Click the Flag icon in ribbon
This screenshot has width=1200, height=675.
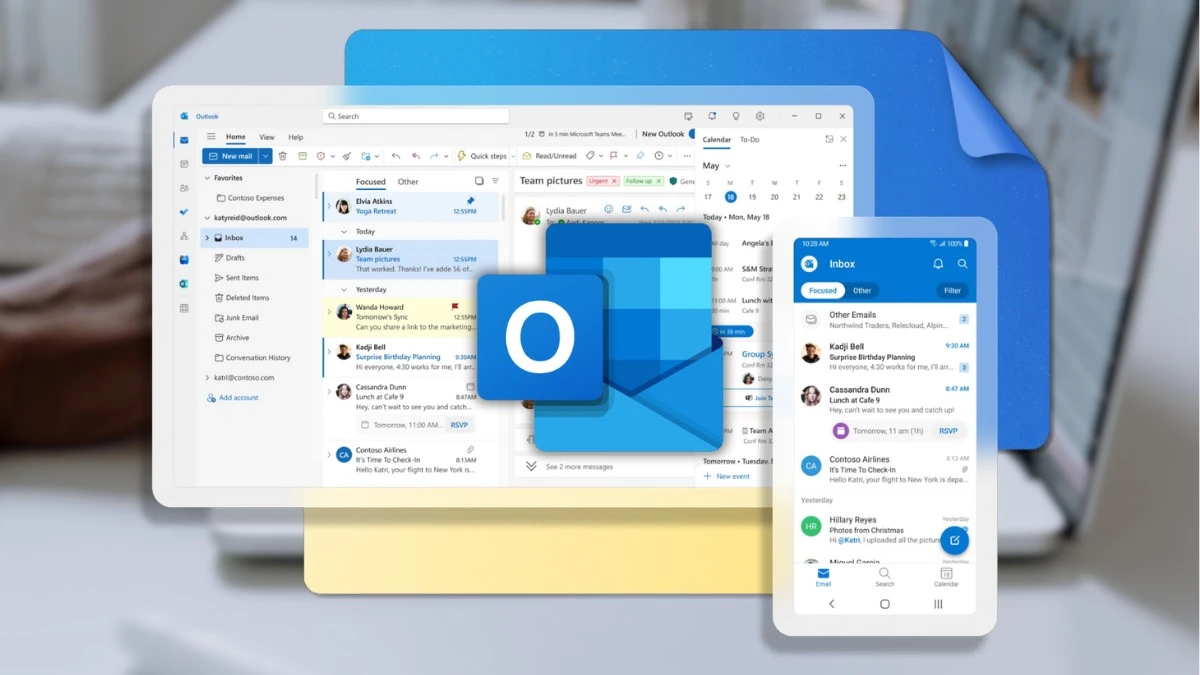click(x=613, y=156)
